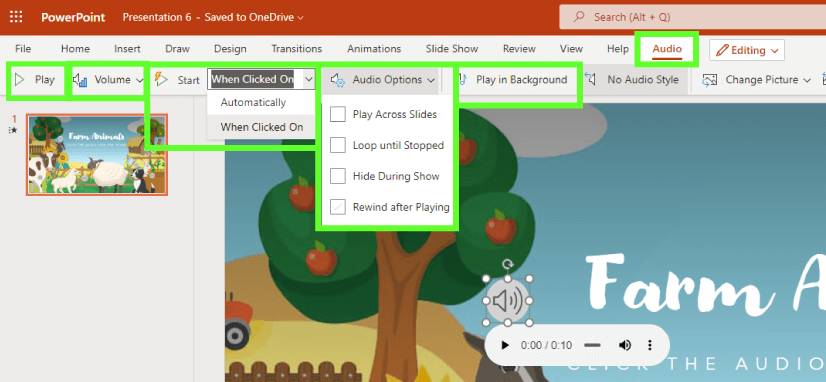Viewport: 826px width, 382px height.
Task: Open the Editing mode dropdown
Action: coord(747,51)
